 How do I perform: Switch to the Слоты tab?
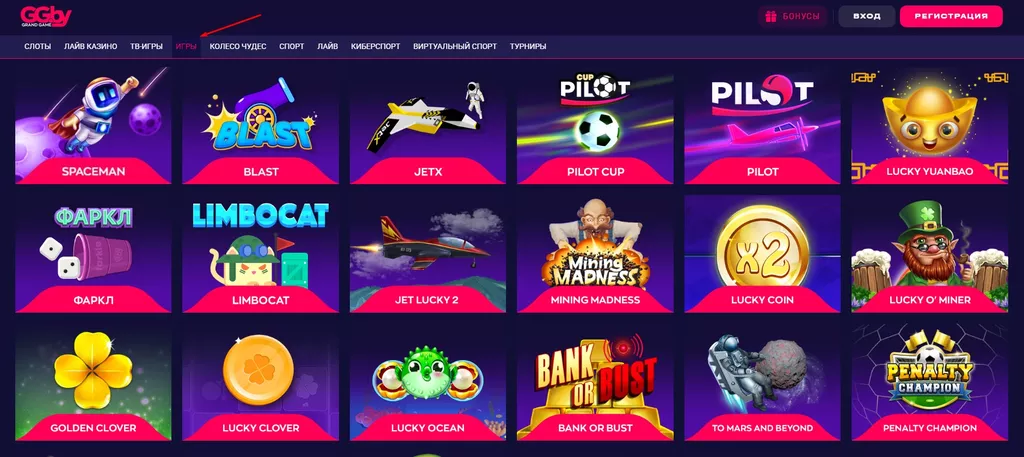pos(37,46)
